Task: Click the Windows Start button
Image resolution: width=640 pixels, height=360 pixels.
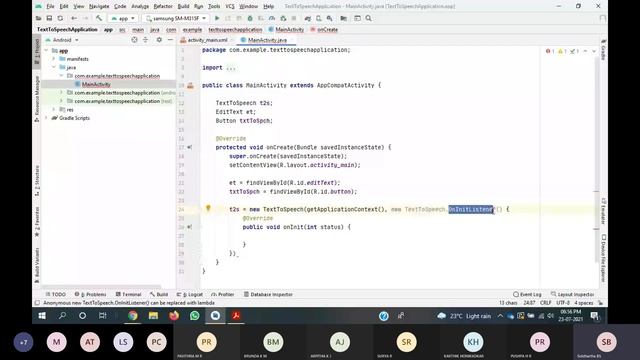Action: point(42,316)
